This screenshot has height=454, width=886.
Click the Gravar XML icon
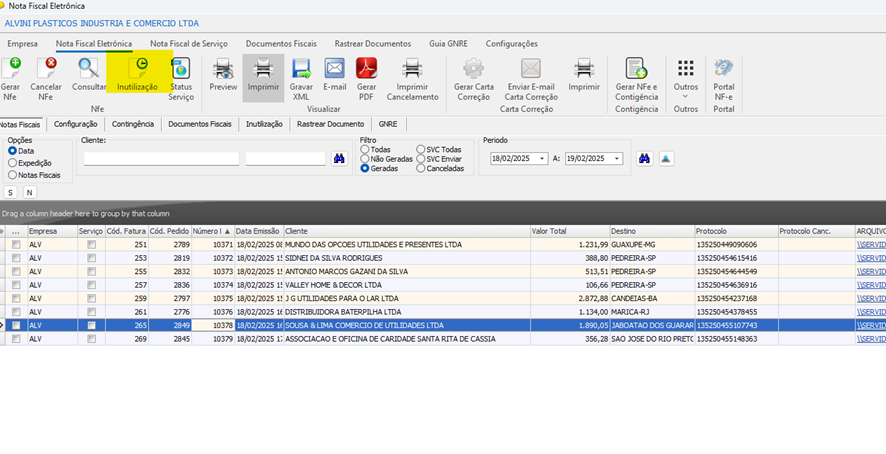click(301, 69)
